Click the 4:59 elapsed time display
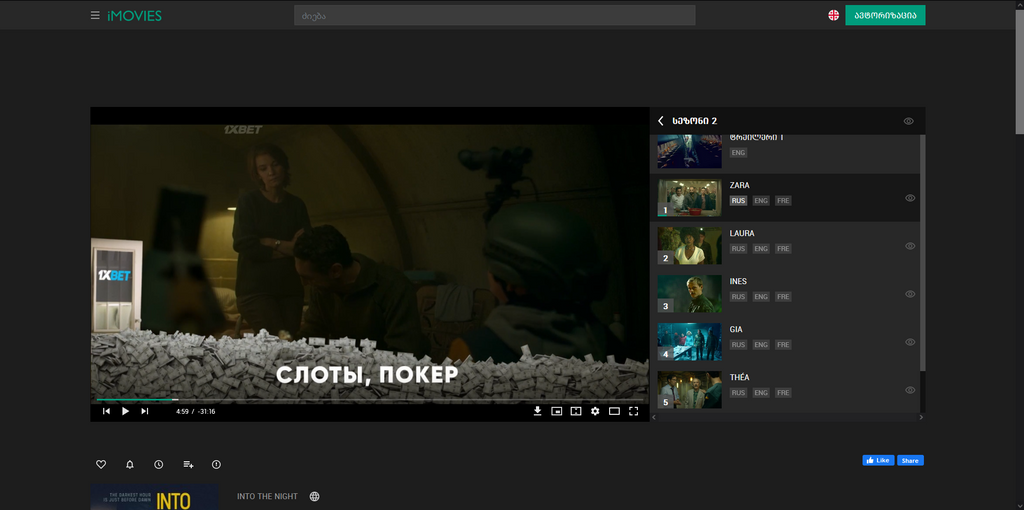This screenshot has width=1024, height=510. [x=182, y=411]
